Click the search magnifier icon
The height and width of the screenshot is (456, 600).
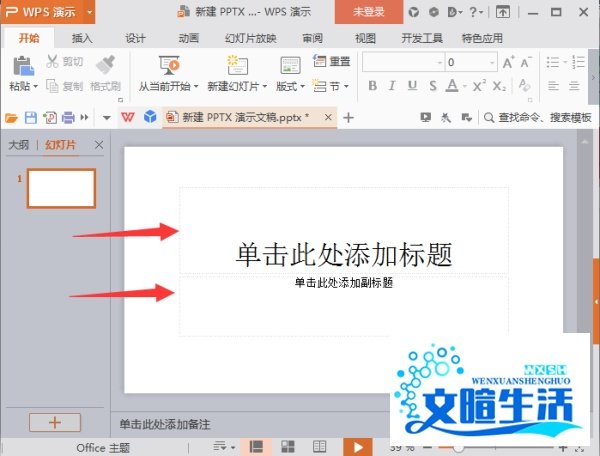click(489, 117)
